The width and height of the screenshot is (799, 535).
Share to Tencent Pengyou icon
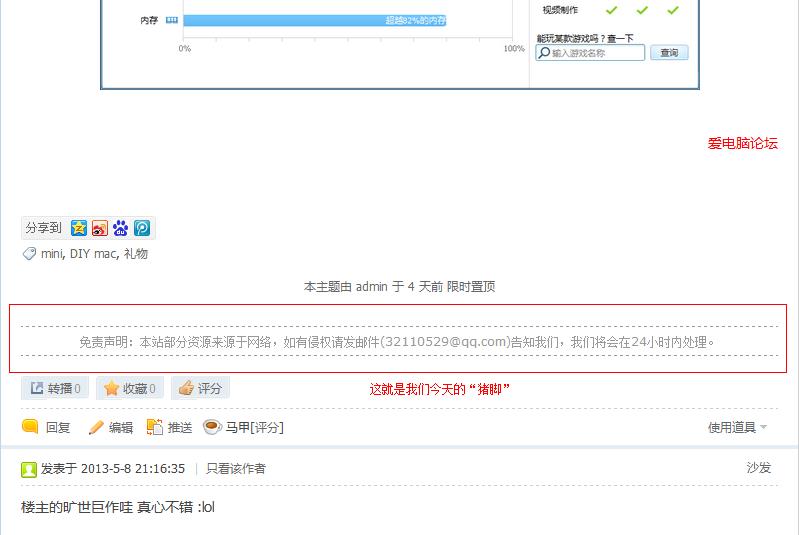click(142, 228)
